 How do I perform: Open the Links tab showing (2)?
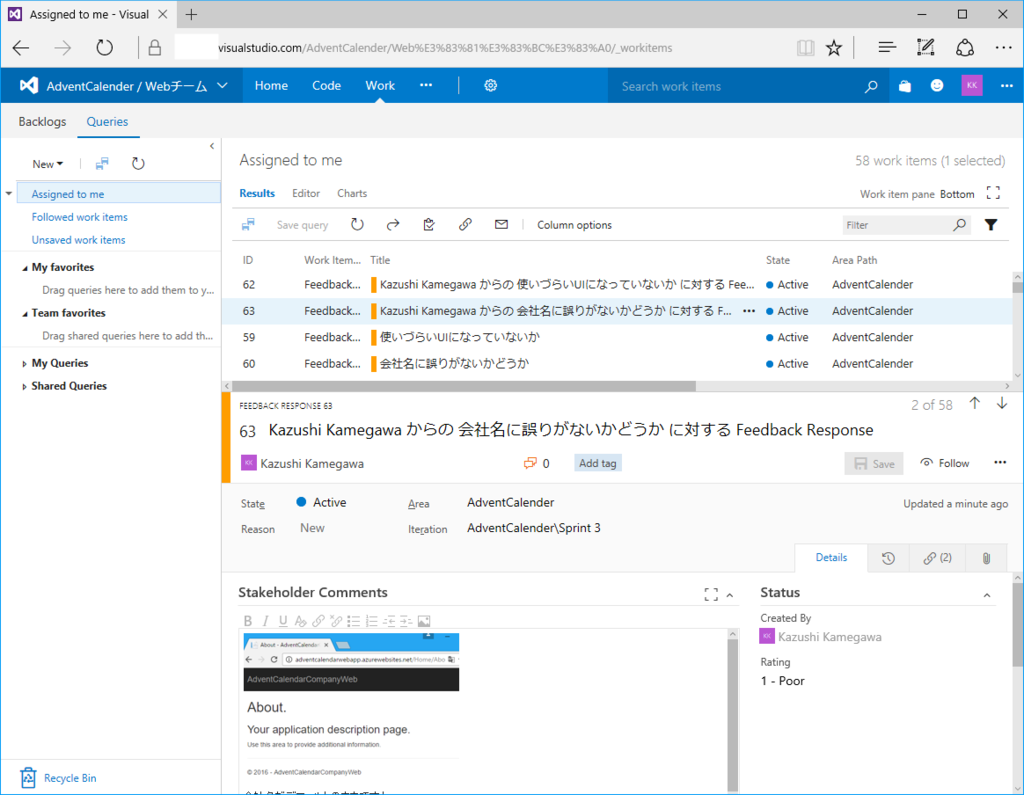click(x=937, y=558)
